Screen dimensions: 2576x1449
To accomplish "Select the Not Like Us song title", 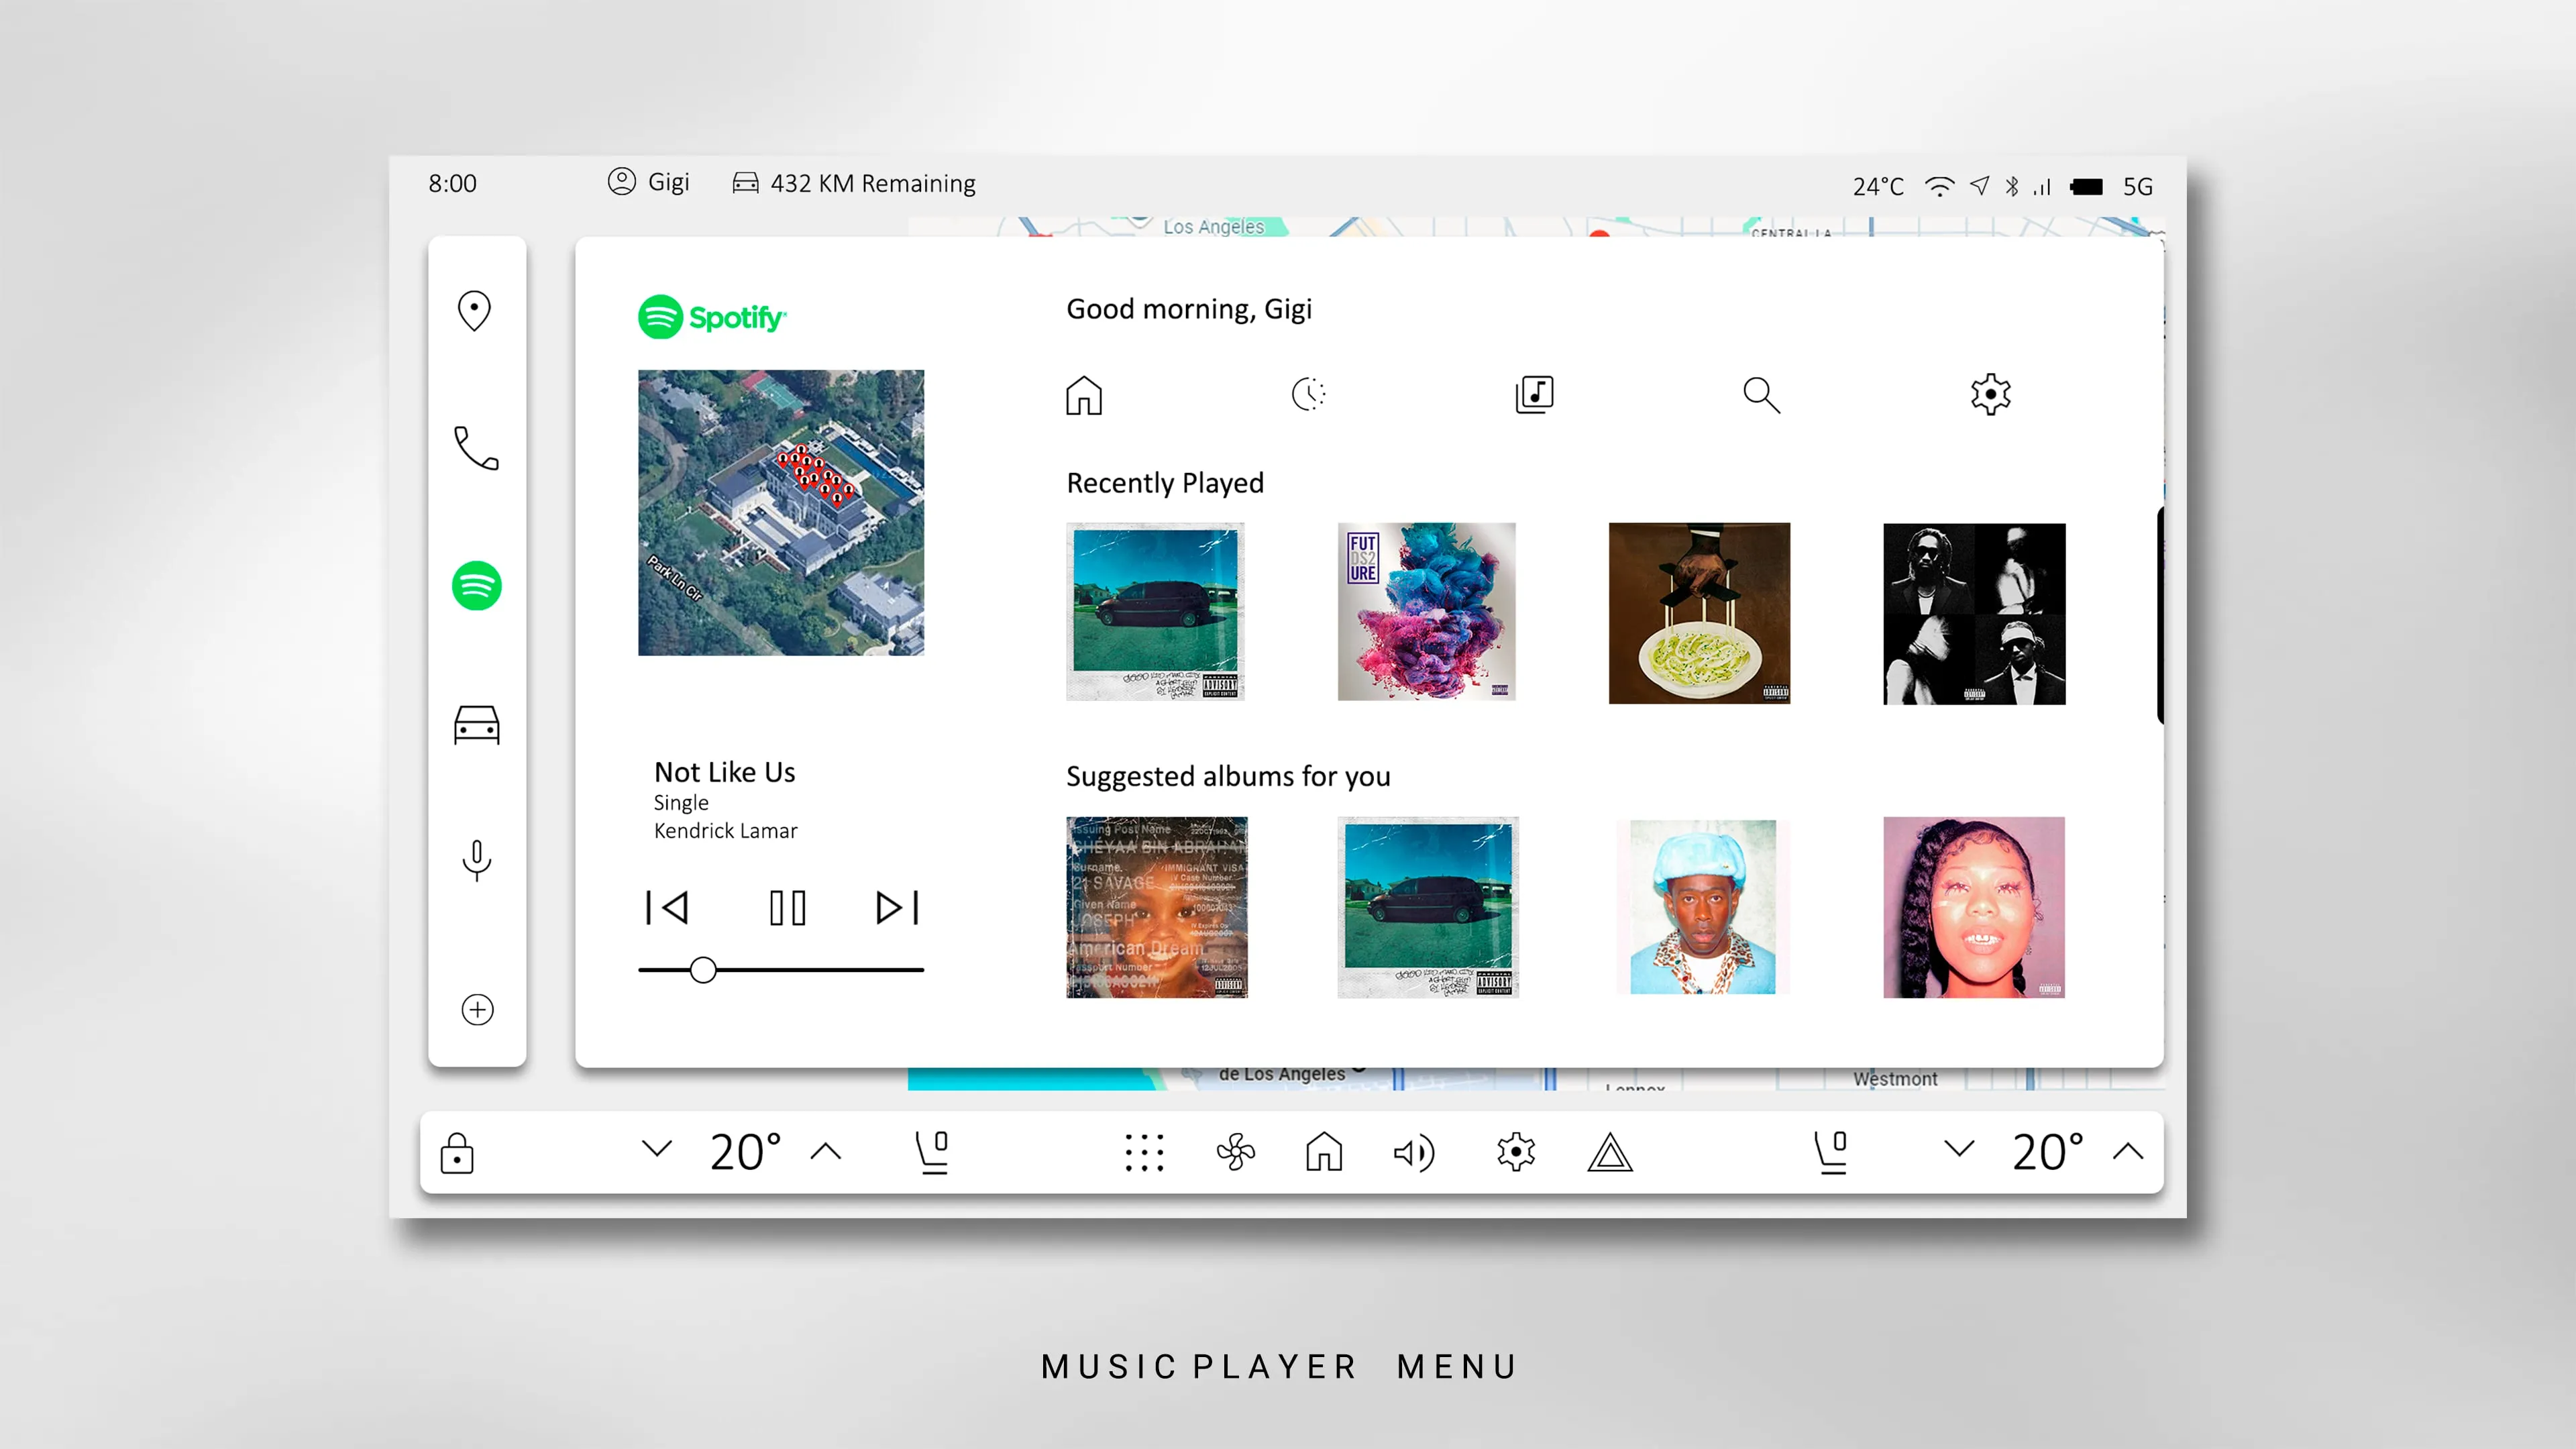I will 724,772.
